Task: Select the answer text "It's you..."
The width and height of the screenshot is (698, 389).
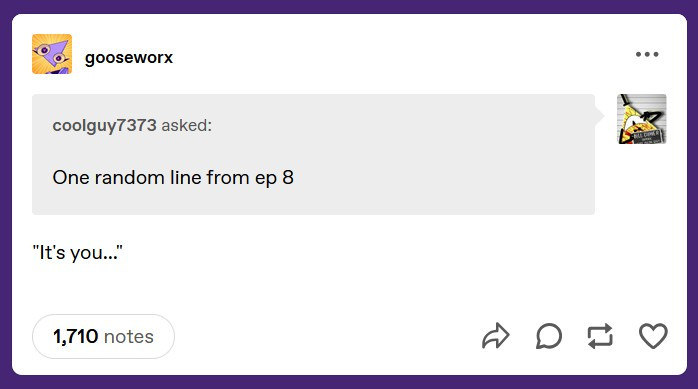Action: coord(77,252)
